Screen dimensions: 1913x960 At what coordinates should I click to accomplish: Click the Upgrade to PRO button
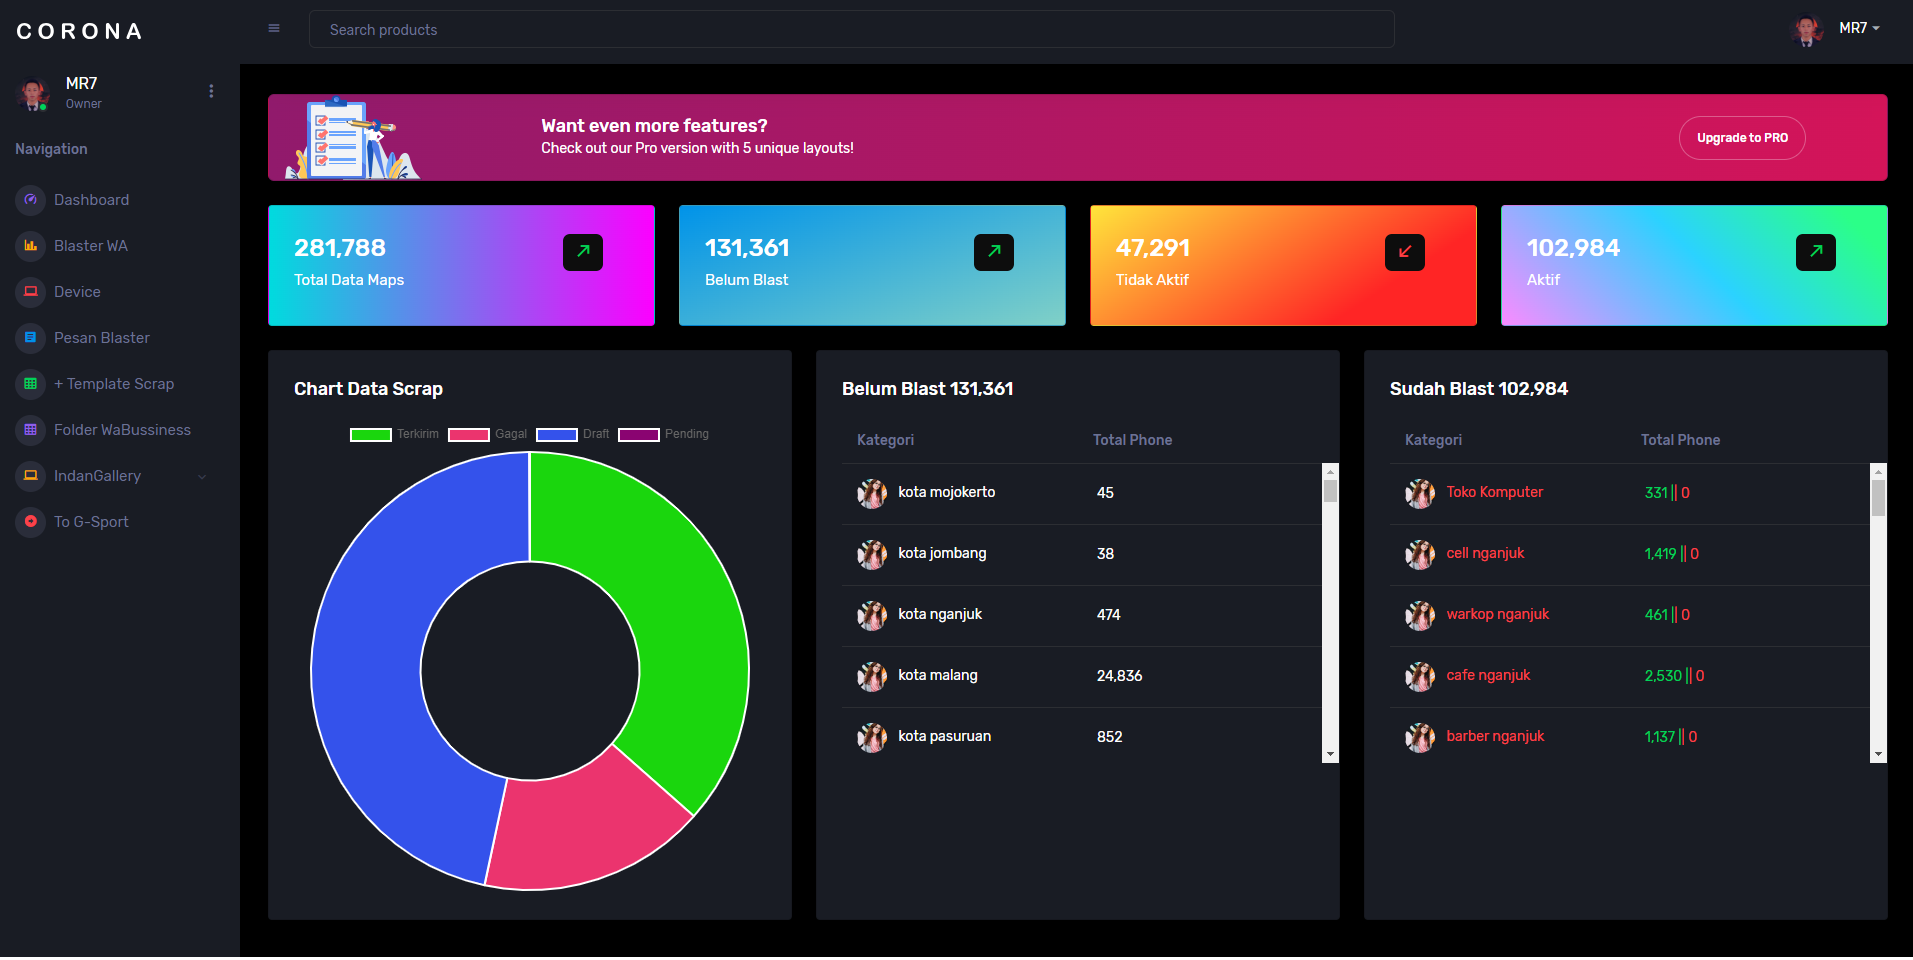click(x=1742, y=138)
